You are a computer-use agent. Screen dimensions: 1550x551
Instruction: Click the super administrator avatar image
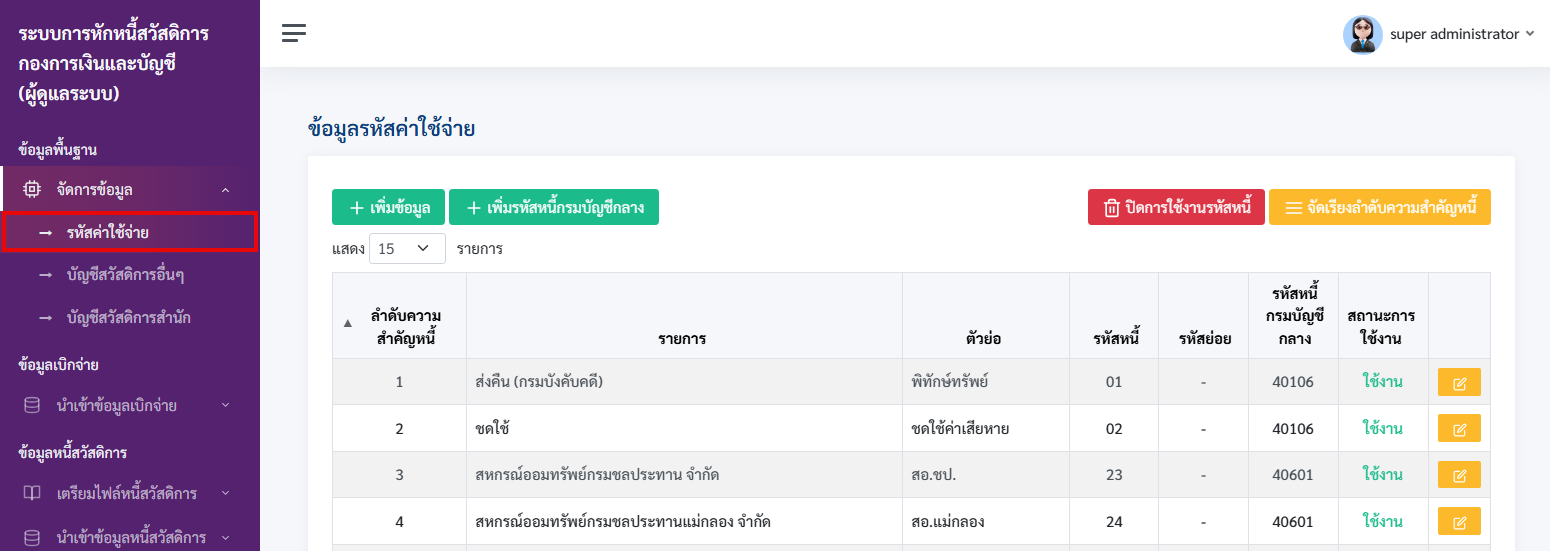(1362, 34)
